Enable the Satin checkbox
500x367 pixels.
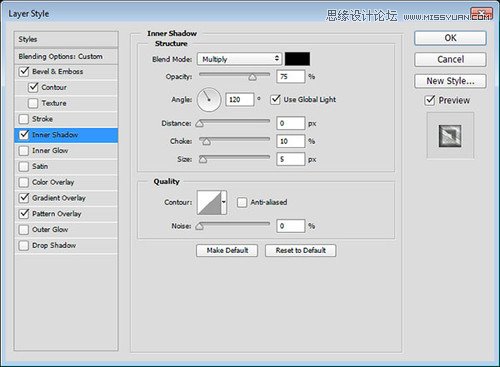click(24, 166)
